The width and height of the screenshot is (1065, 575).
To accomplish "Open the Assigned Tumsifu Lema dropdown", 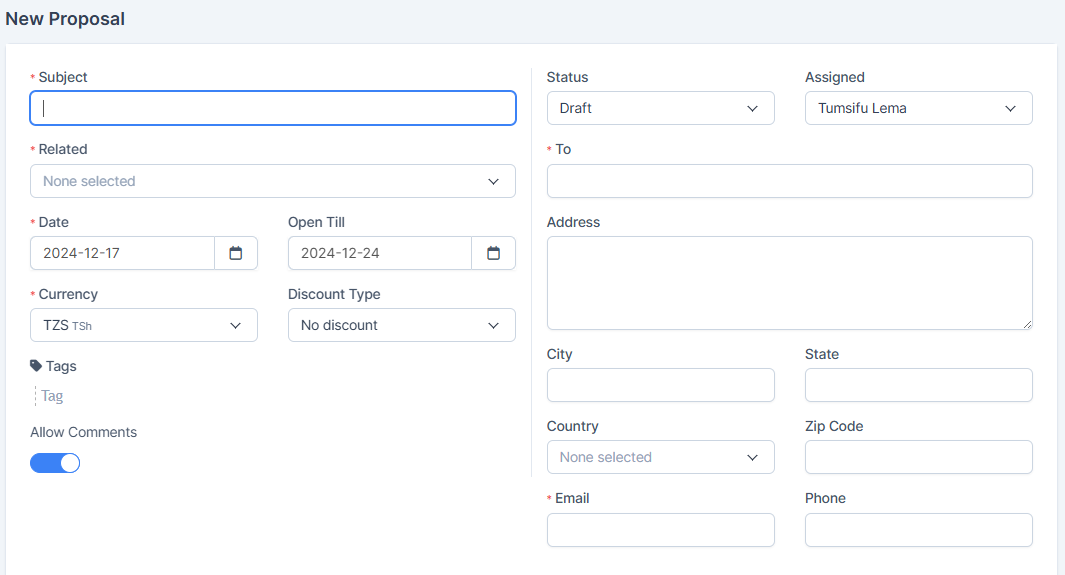I will pyautogui.click(x=918, y=108).
